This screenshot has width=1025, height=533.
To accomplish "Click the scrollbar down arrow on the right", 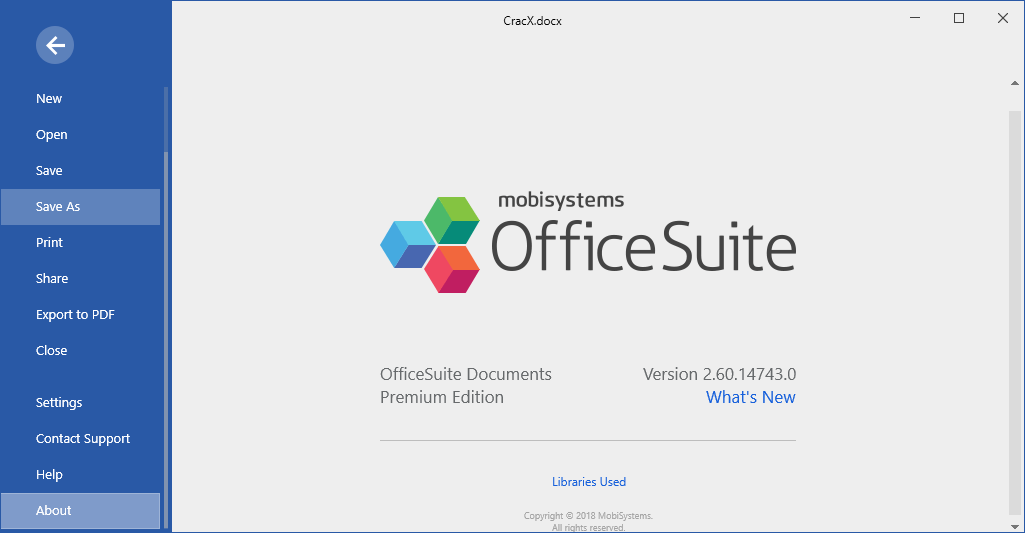I will [x=1015, y=526].
